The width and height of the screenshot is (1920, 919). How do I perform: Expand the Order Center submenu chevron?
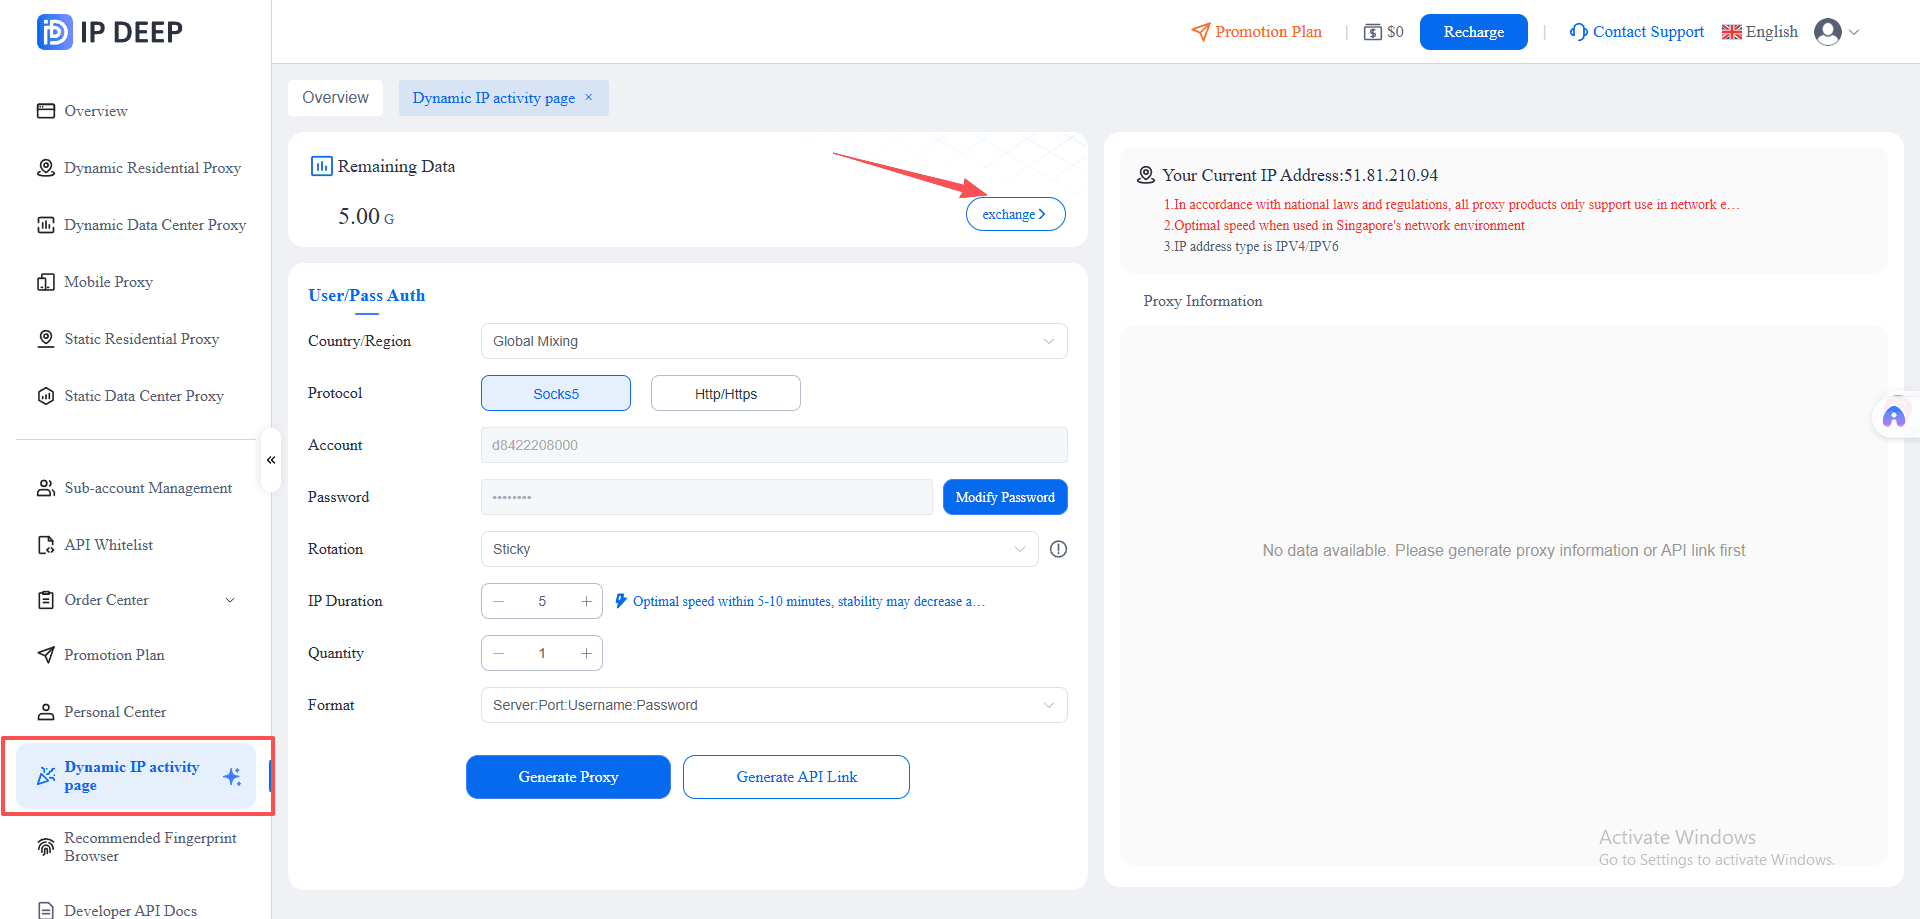pos(230,600)
